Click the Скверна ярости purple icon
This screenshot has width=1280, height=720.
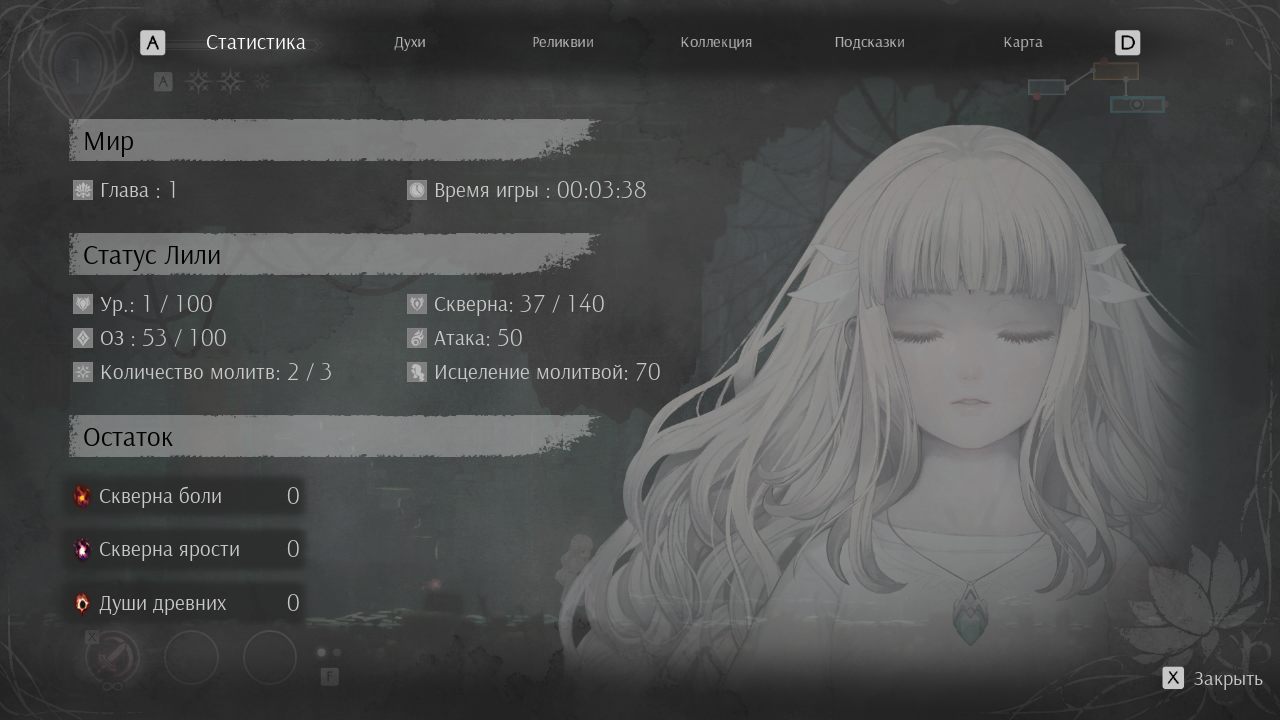coord(82,549)
